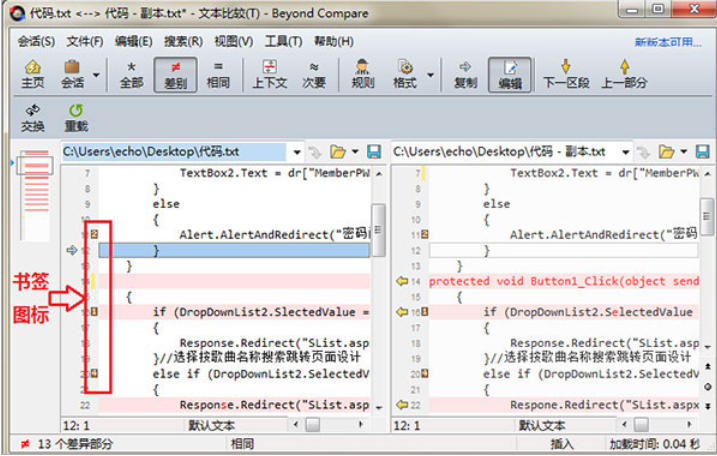Open the 工具(T) menu

click(x=283, y=41)
